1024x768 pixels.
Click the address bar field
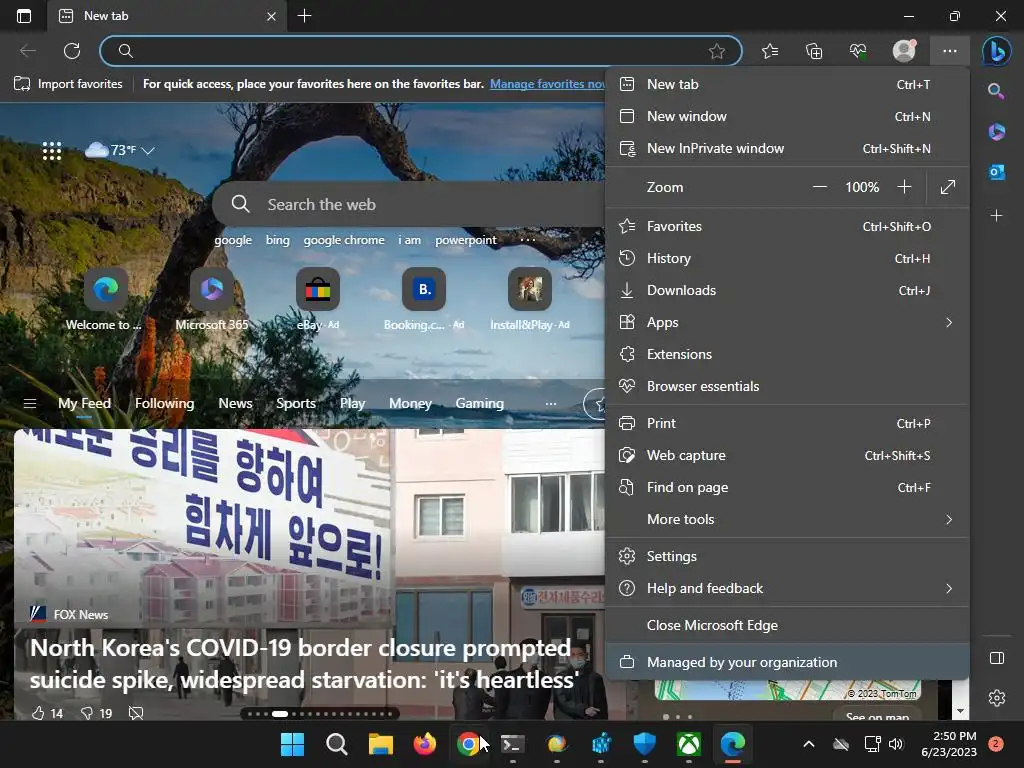(421, 51)
